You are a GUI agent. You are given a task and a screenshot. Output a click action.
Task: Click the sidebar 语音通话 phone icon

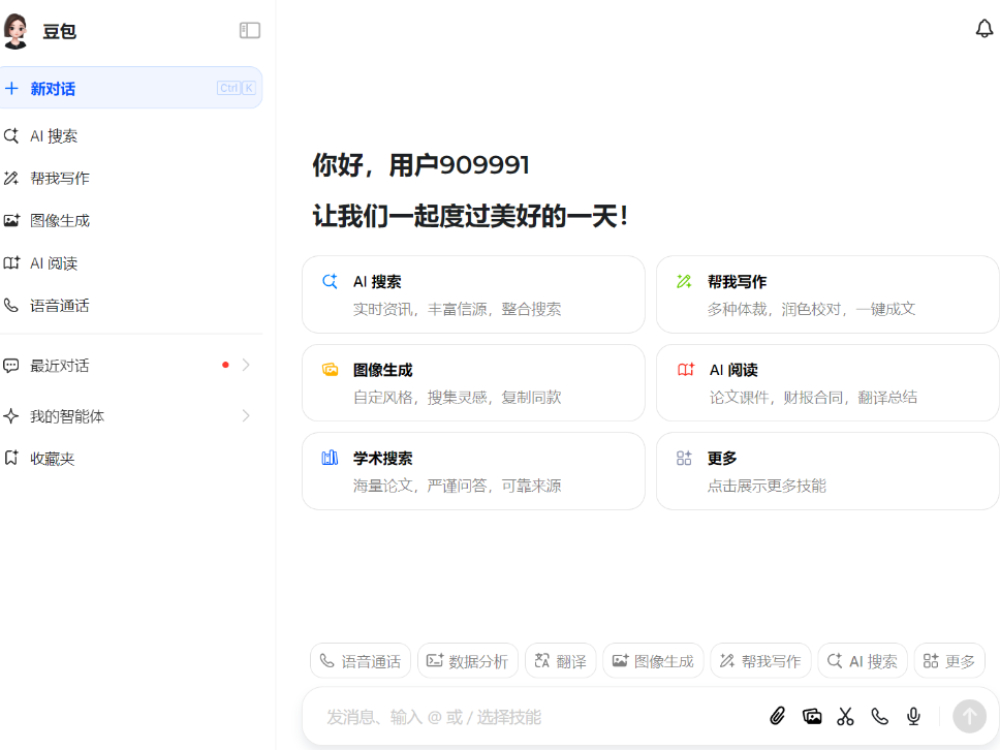coord(11,305)
